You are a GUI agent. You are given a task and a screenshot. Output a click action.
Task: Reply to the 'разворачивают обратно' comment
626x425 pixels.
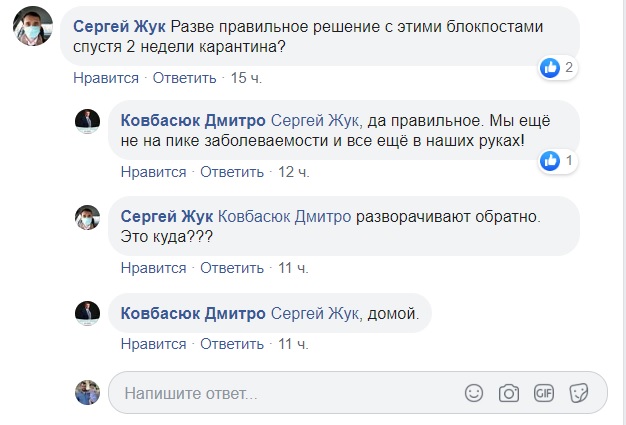[231, 268]
